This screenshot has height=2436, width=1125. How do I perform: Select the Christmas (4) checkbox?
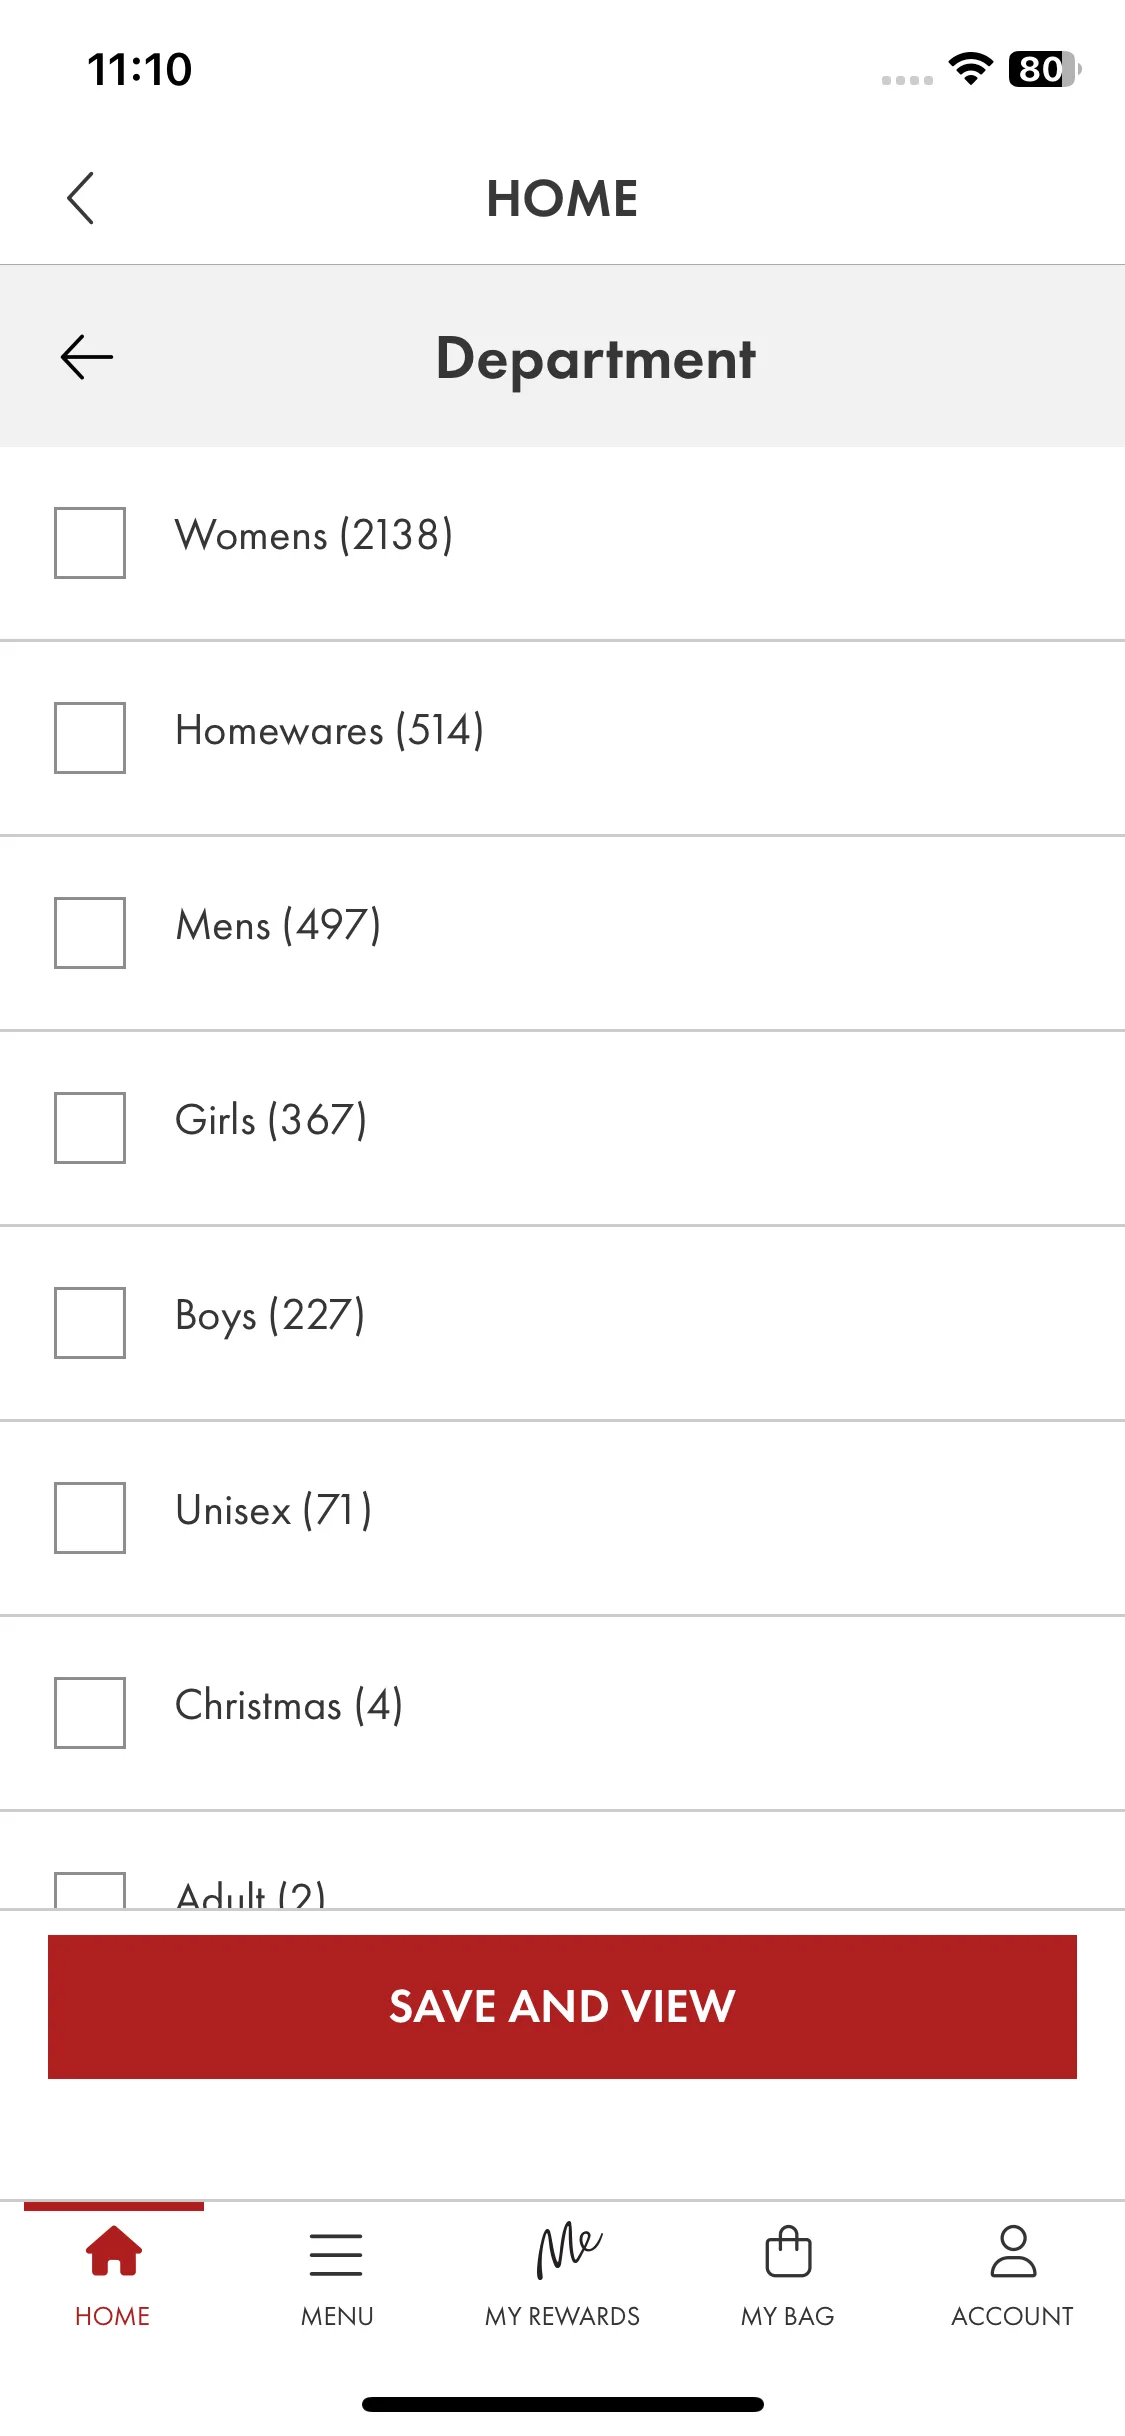pos(90,1713)
